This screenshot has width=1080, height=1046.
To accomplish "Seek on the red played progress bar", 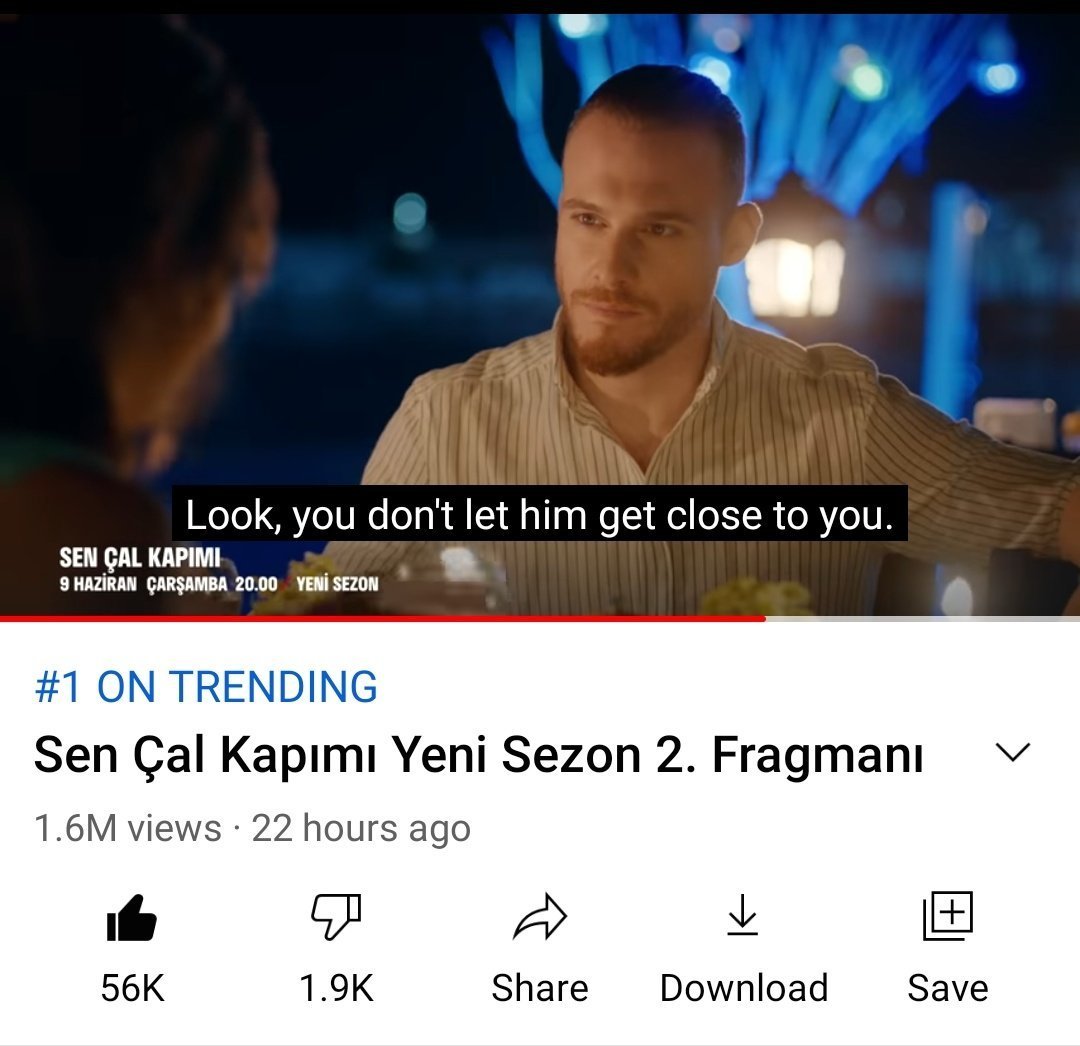I will point(382,618).
